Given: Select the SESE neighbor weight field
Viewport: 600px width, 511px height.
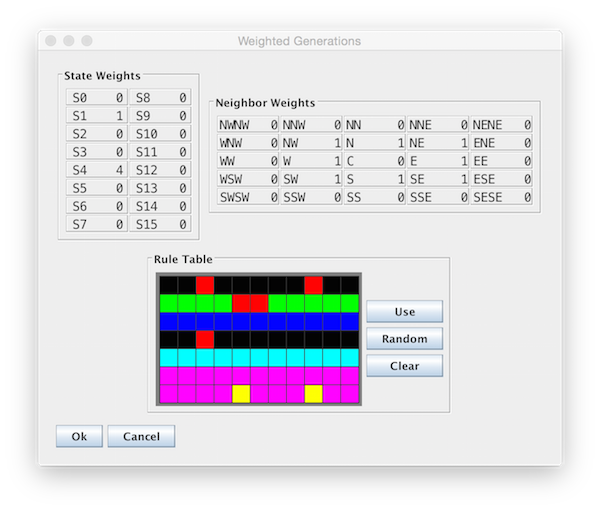Looking at the screenshot, I should (x=501, y=197).
